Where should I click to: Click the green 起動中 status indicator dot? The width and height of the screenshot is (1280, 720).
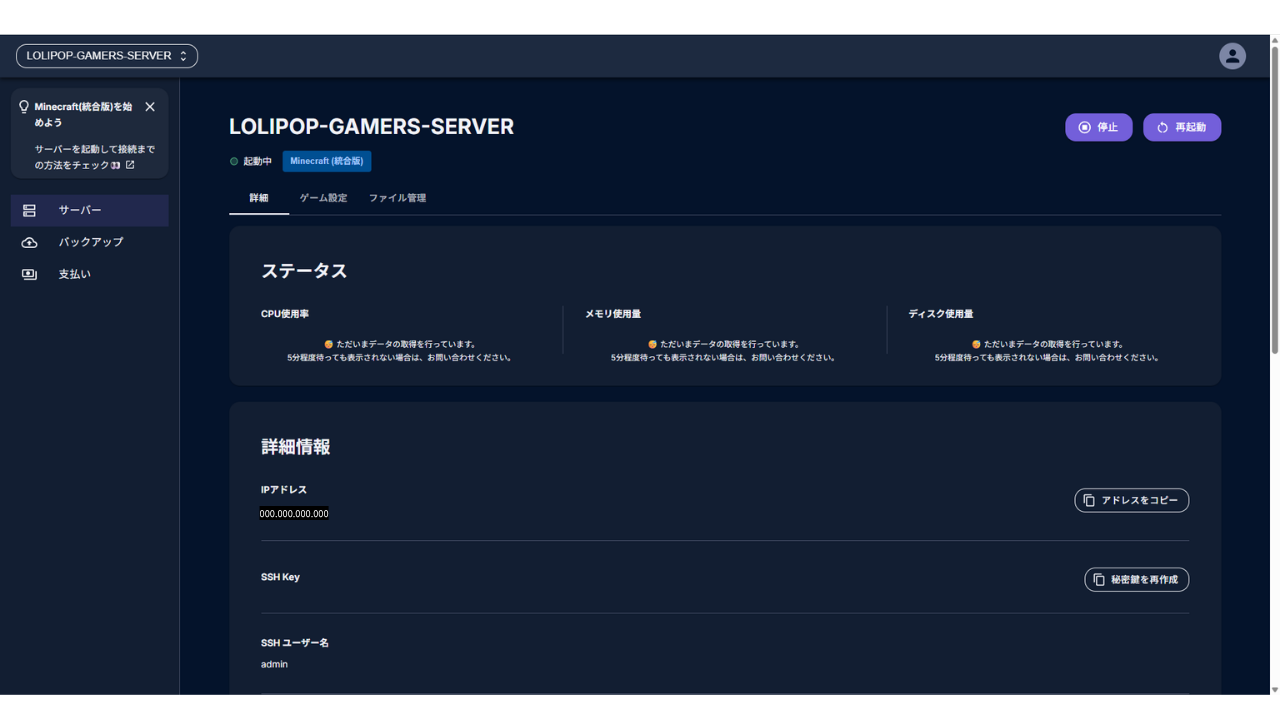(x=234, y=161)
